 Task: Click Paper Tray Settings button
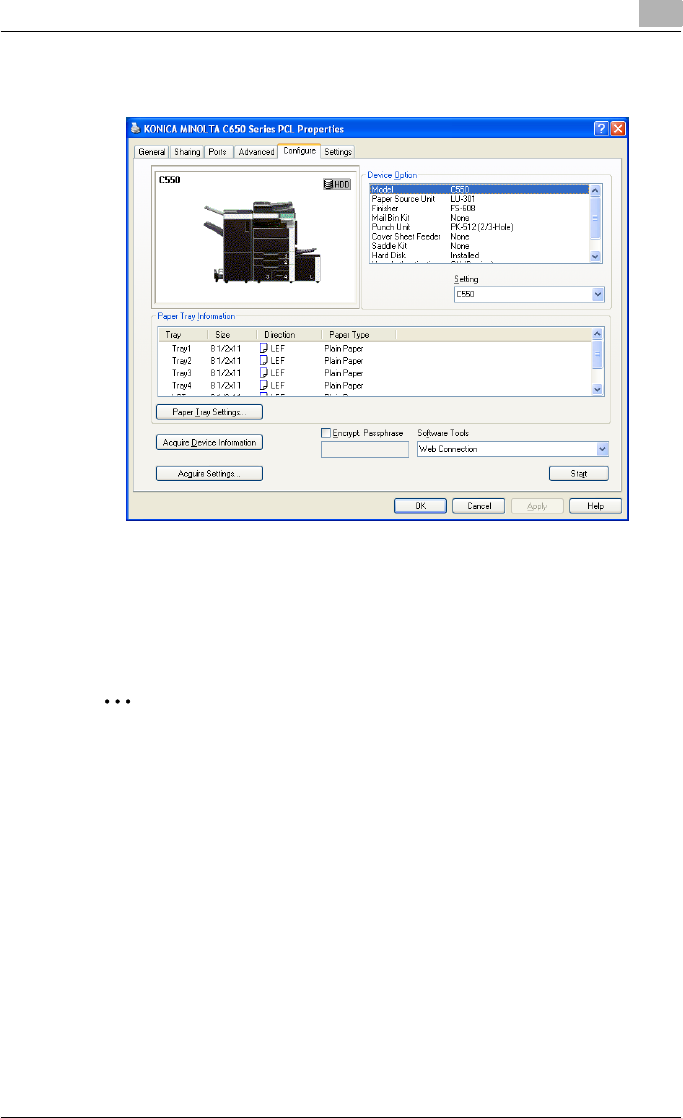210,412
